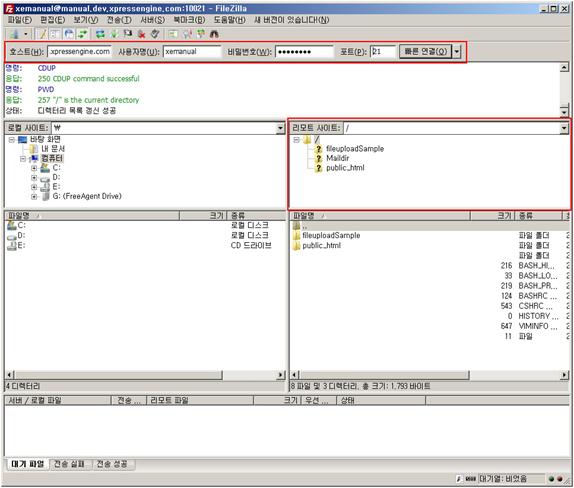This screenshot has height=488, width=574.
Task: Select fileuploadSample folder in remote file list
Action: (x=430, y=235)
